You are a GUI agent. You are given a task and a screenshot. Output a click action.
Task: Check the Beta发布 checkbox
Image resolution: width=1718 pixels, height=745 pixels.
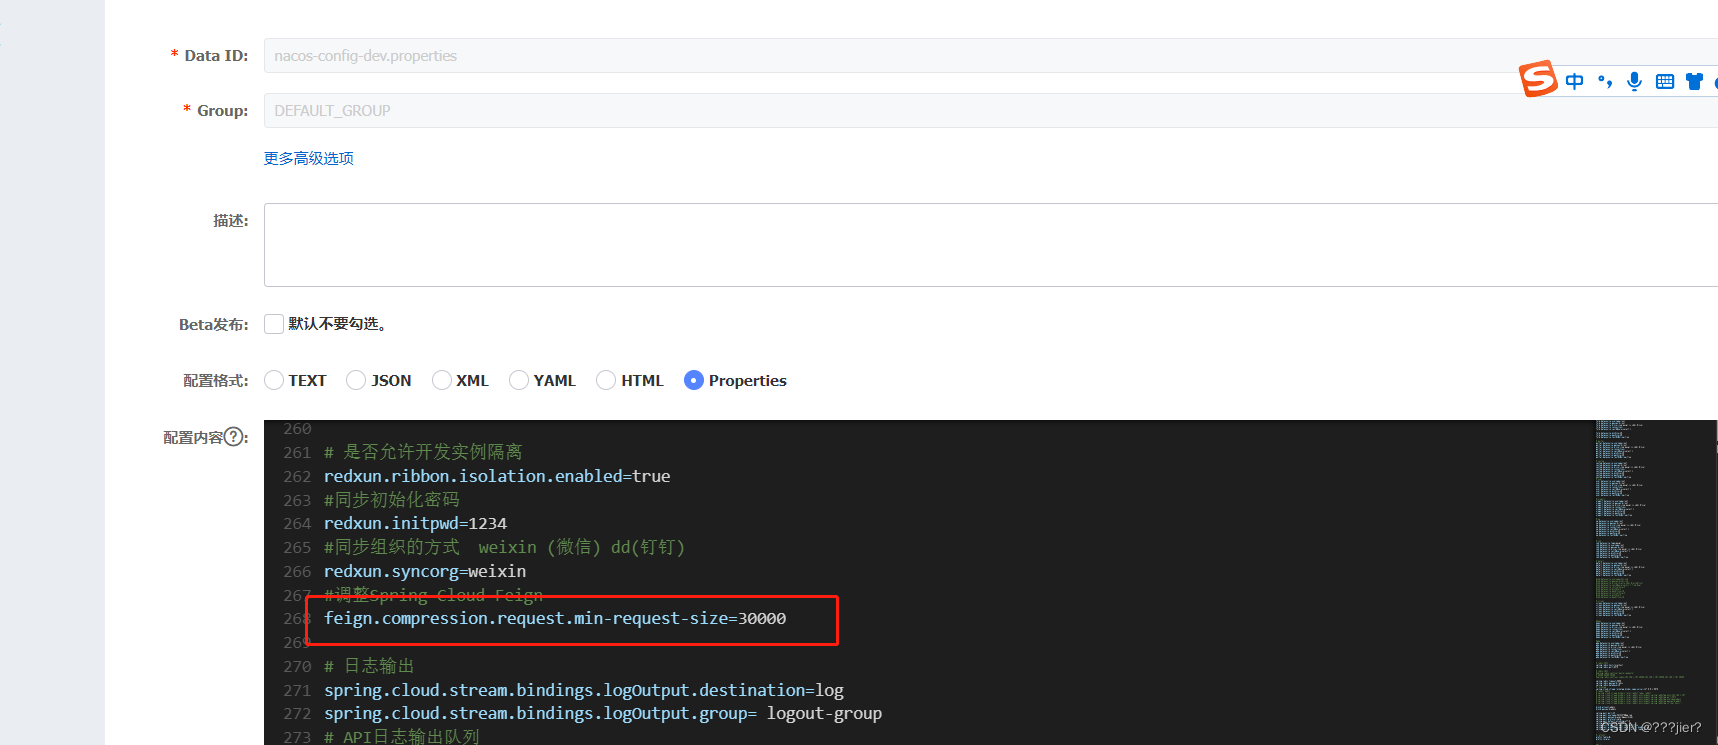(273, 323)
